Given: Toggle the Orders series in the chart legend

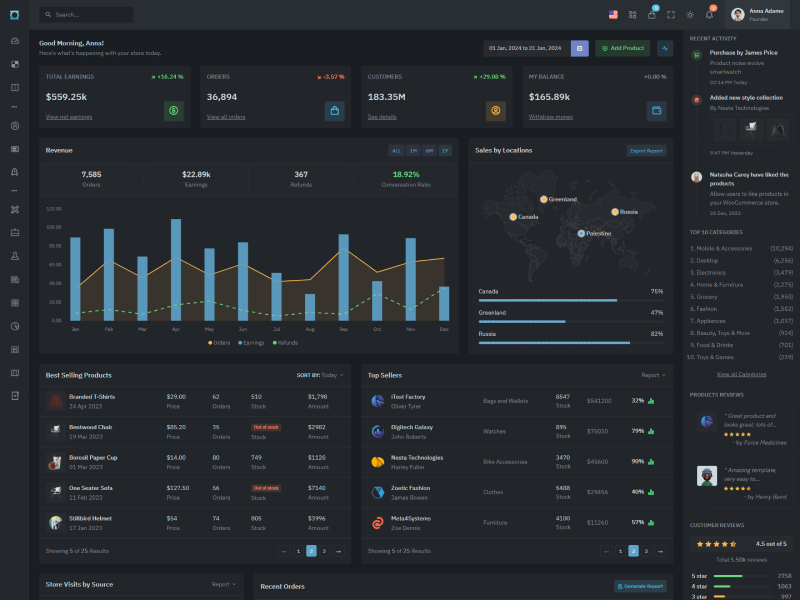Looking at the screenshot, I should [x=219, y=343].
